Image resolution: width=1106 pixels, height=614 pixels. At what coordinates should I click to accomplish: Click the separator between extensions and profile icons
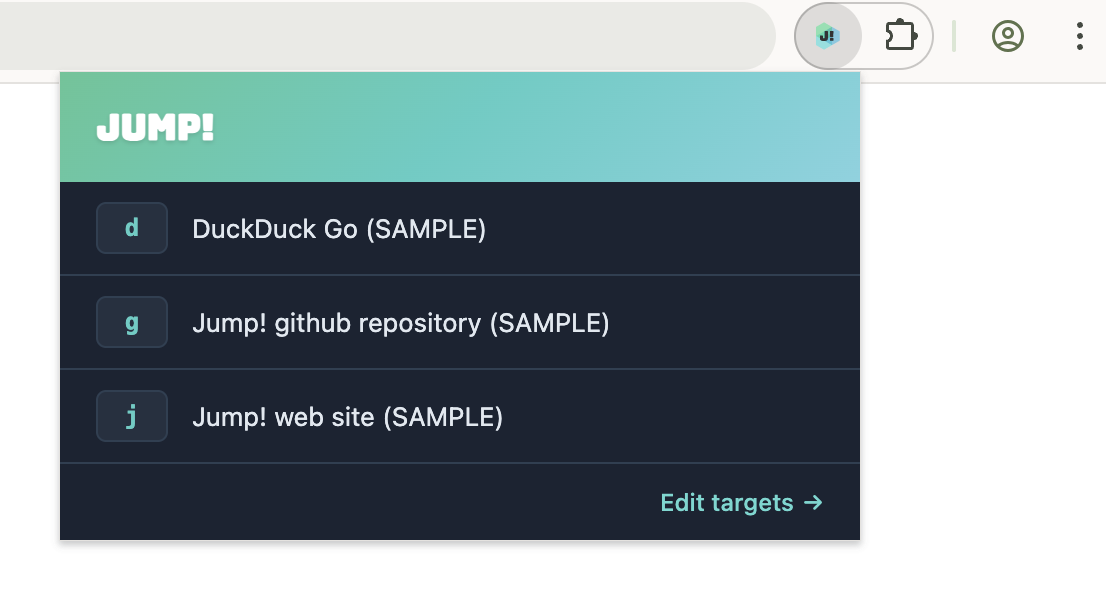click(x=955, y=35)
